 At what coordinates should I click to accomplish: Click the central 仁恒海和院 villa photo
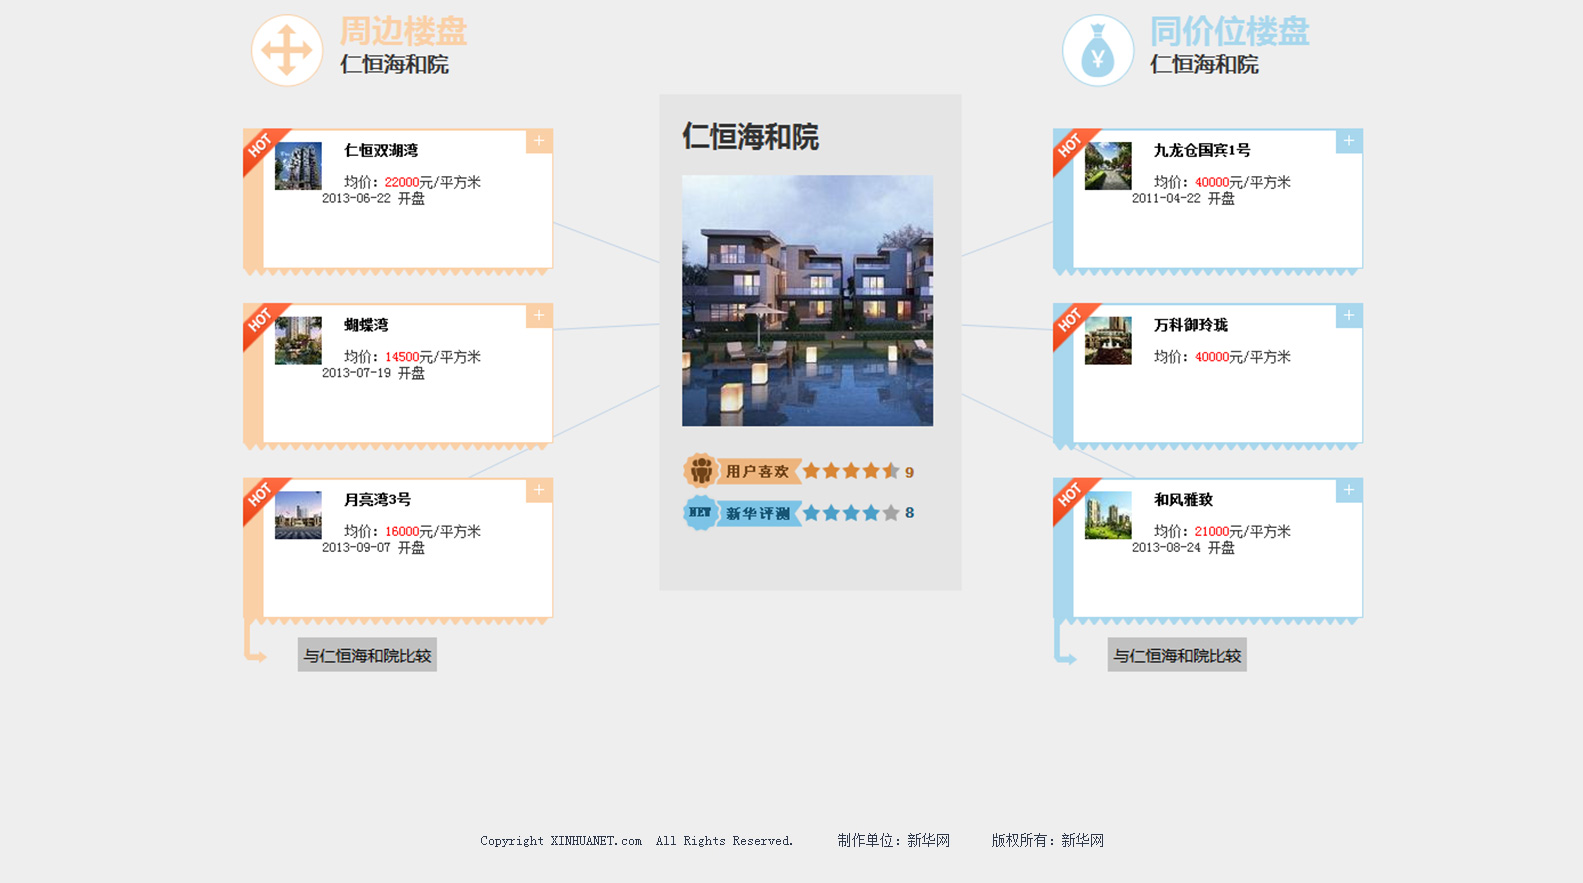coord(807,300)
